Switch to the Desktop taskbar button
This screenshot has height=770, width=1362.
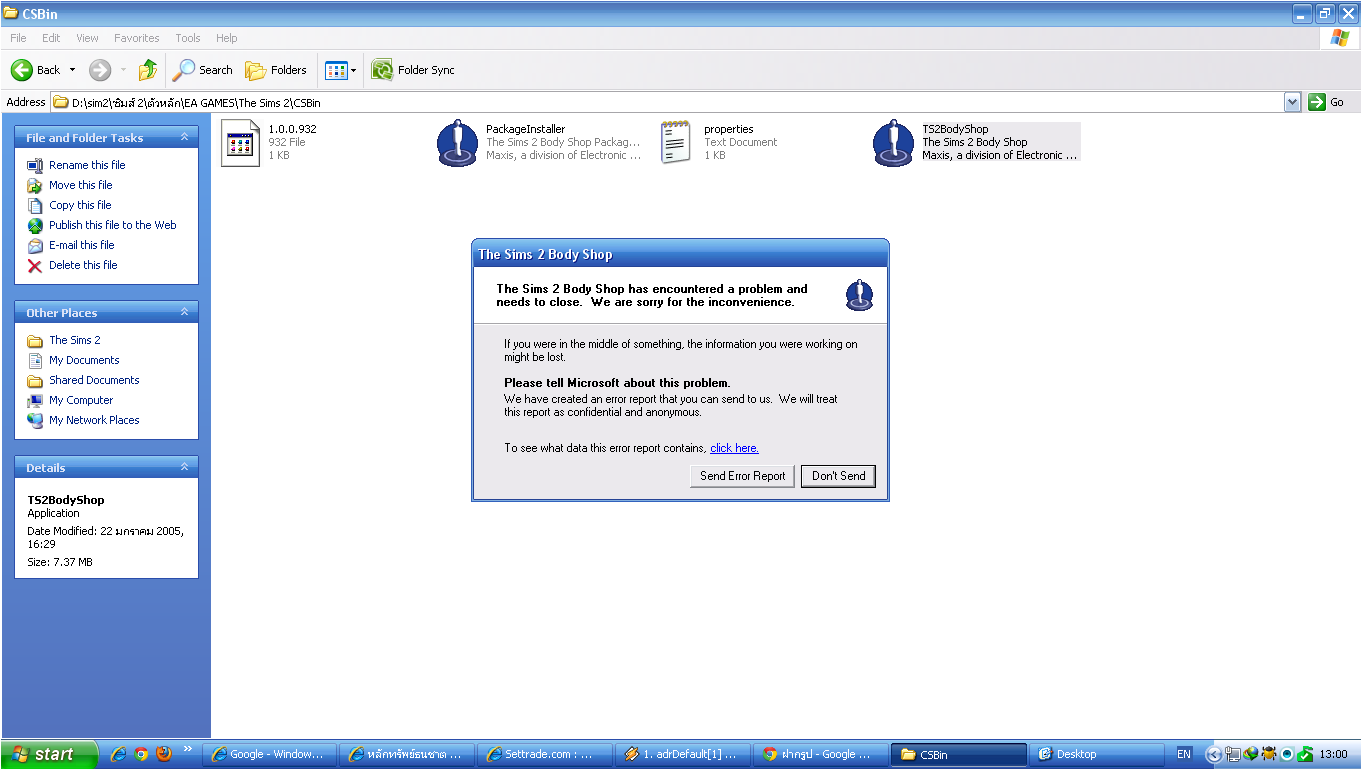pos(1096,755)
